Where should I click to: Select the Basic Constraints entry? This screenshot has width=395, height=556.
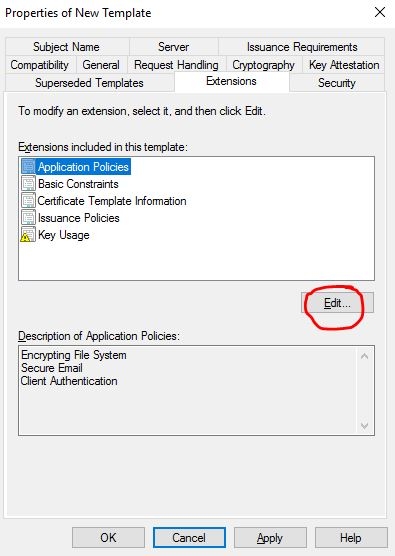pos(78,184)
